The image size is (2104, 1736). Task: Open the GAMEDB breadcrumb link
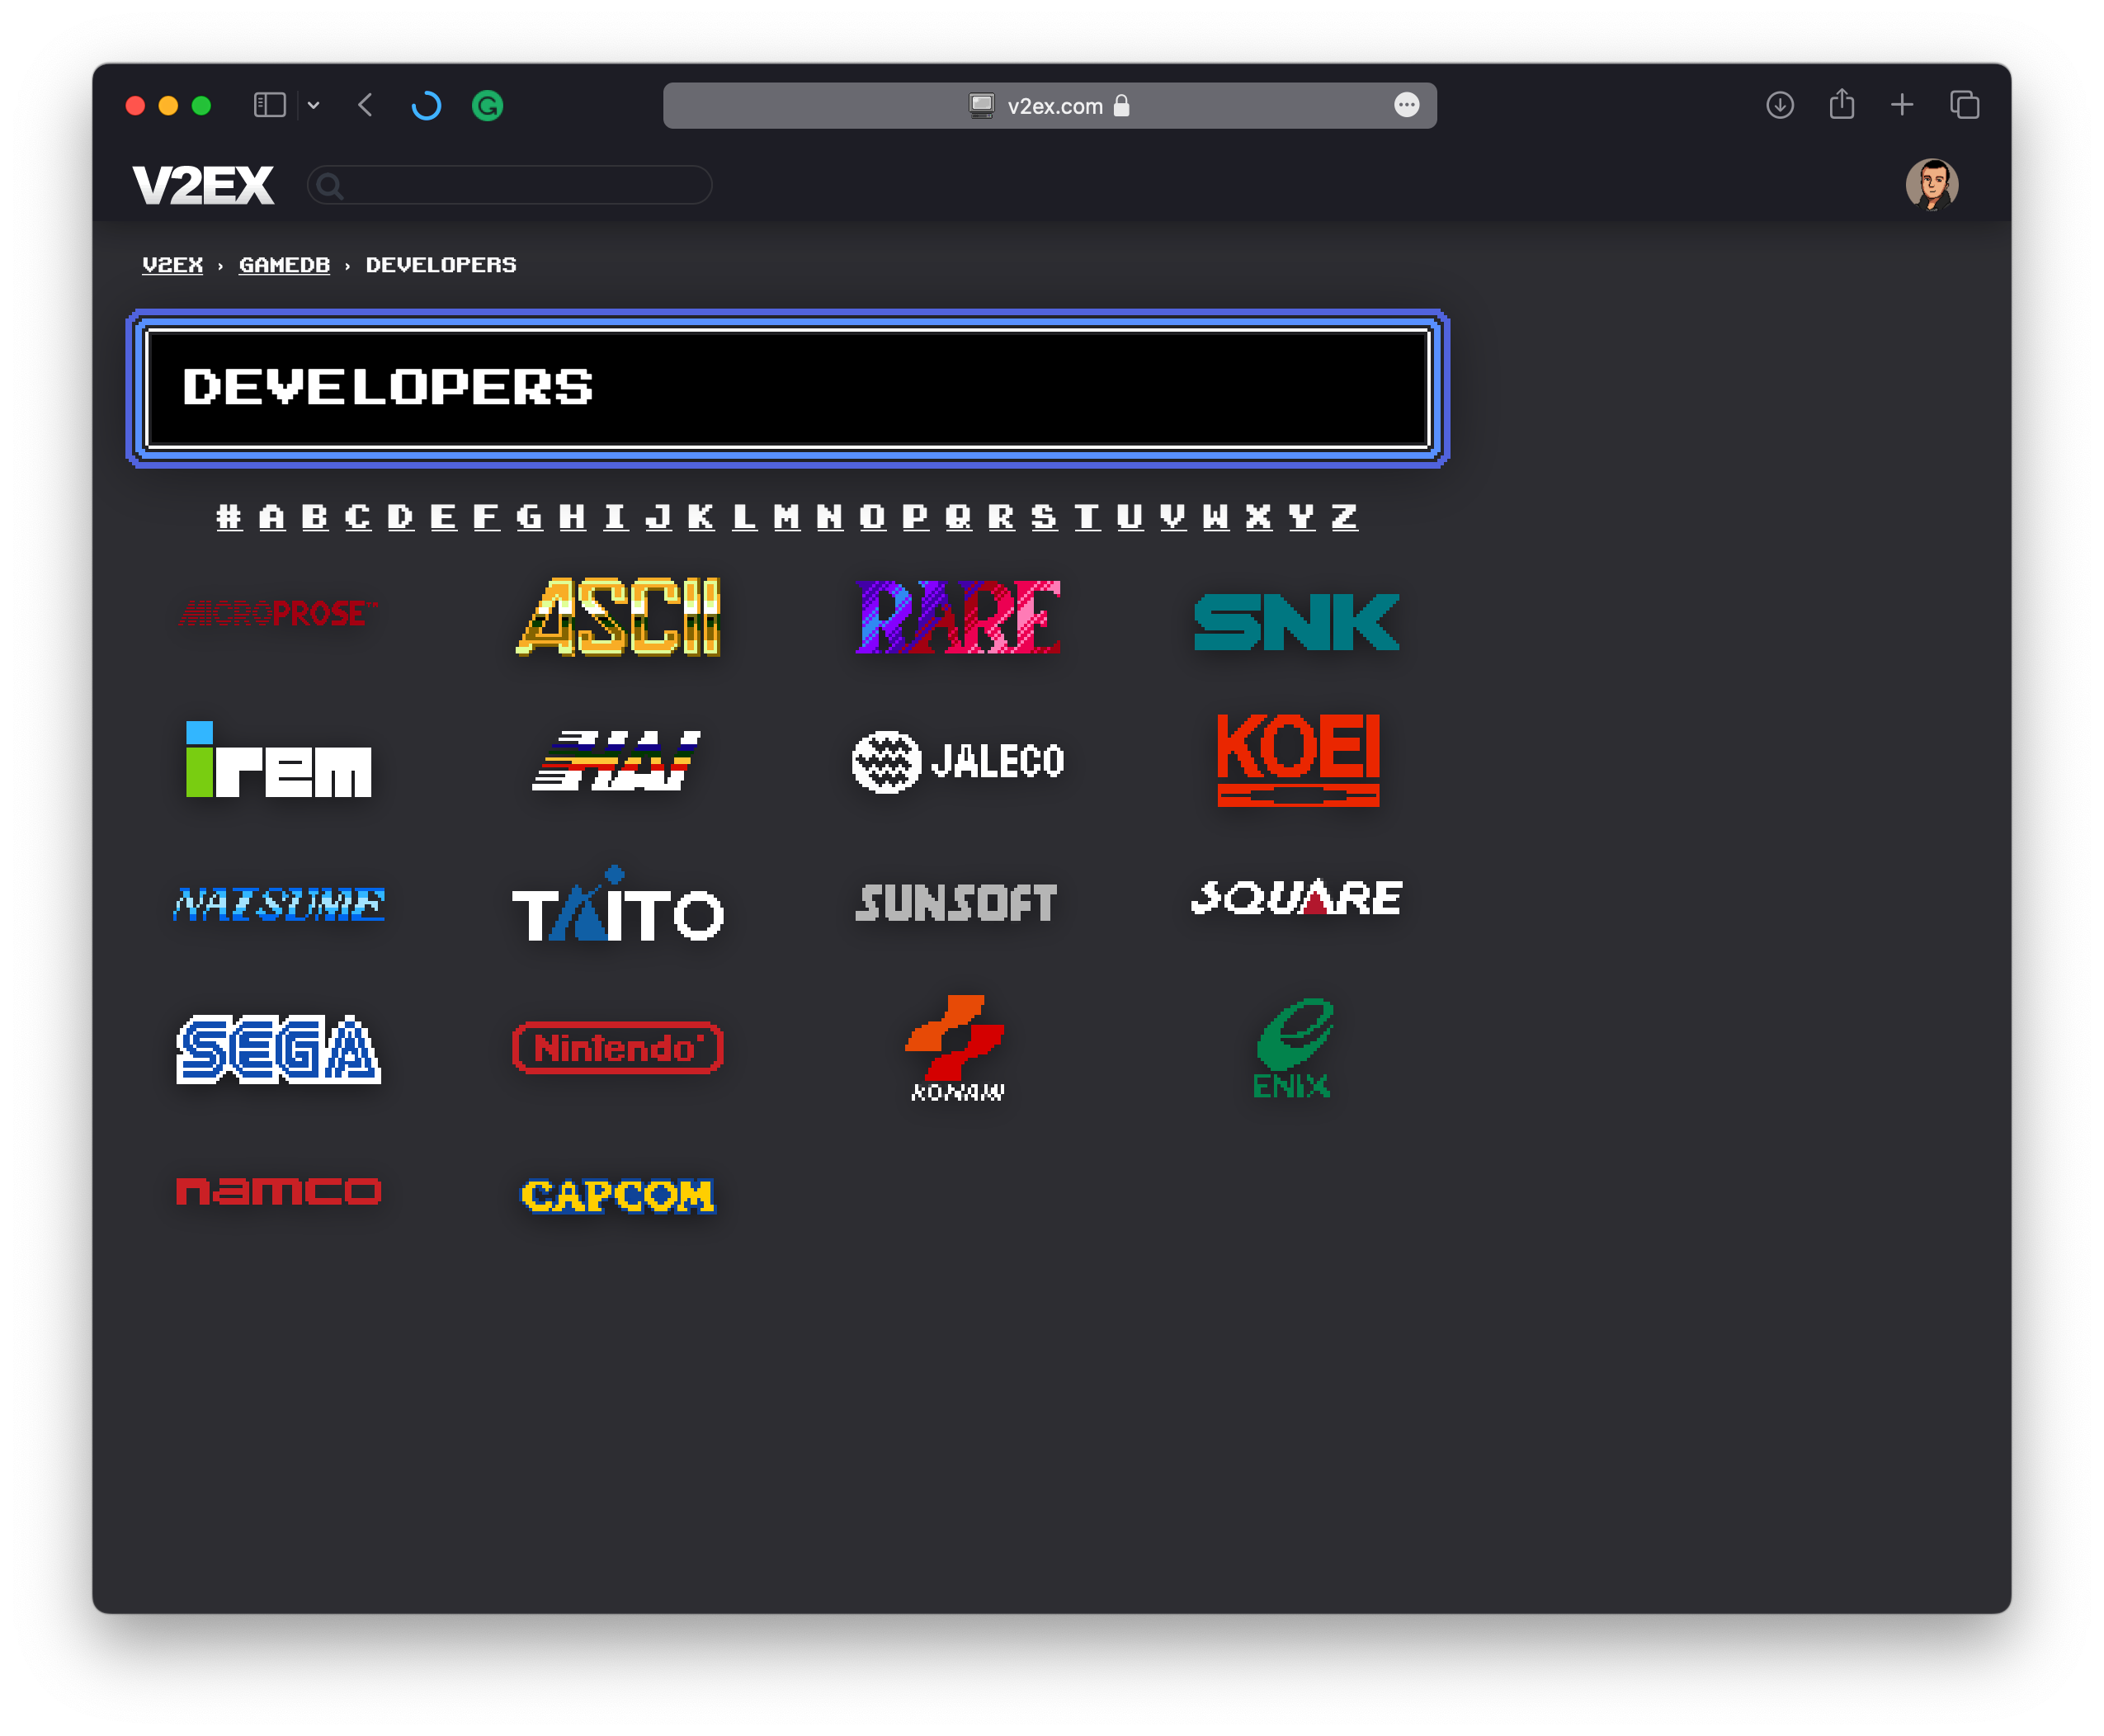pyautogui.click(x=284, y=264)
